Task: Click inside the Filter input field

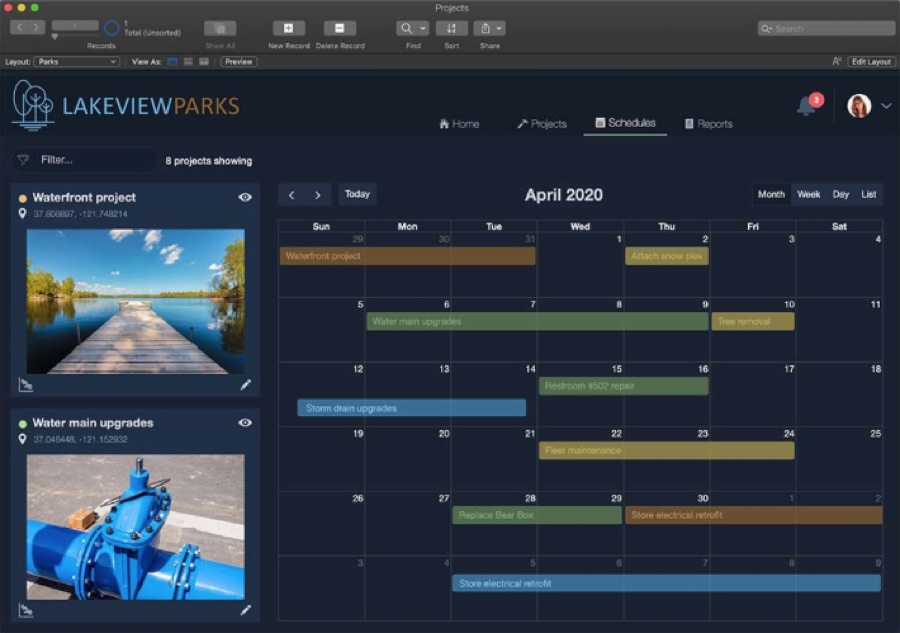Action: (85, 159)
